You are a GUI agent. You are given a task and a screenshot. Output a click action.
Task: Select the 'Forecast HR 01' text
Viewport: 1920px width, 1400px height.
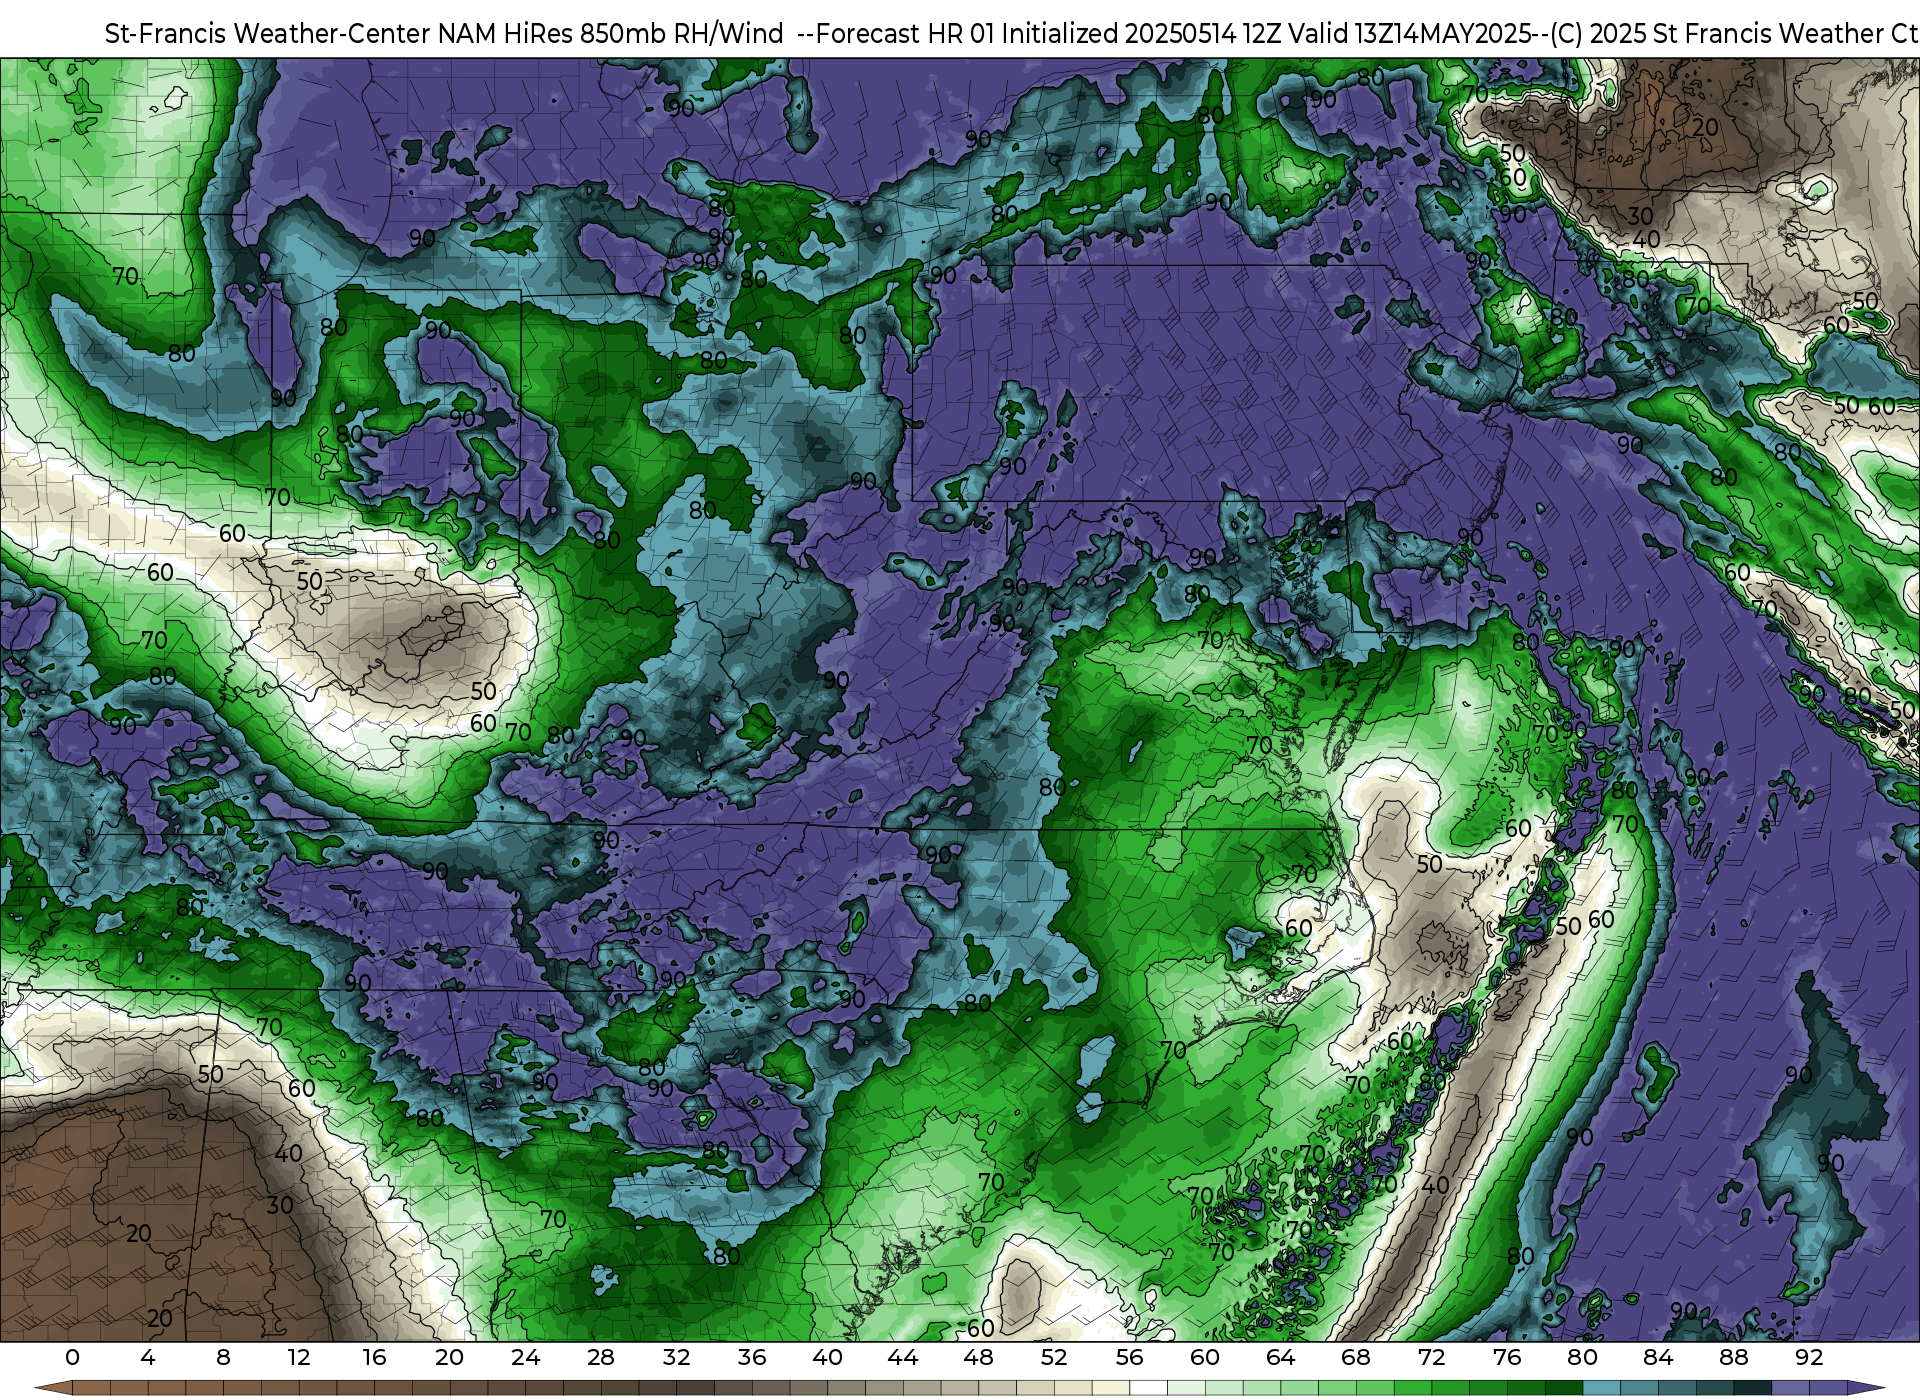click(905, 33)
